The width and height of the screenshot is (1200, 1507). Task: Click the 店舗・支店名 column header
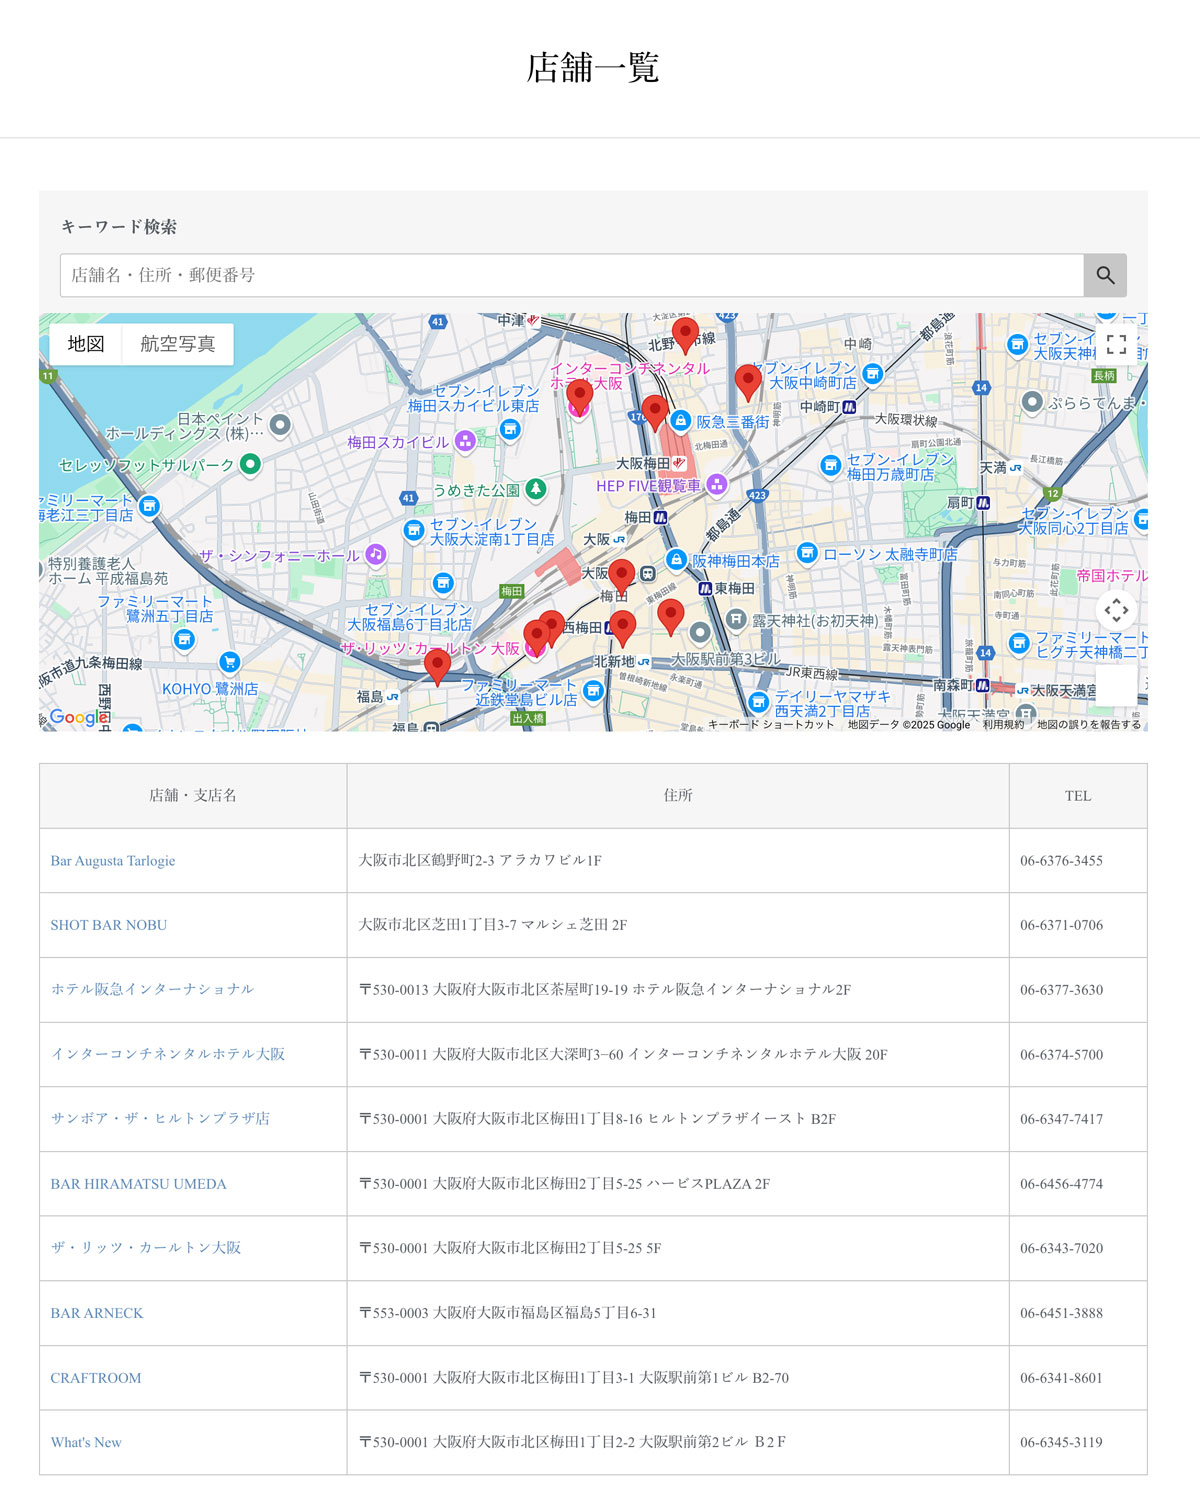pyautogui.click(x=193, y=796)
